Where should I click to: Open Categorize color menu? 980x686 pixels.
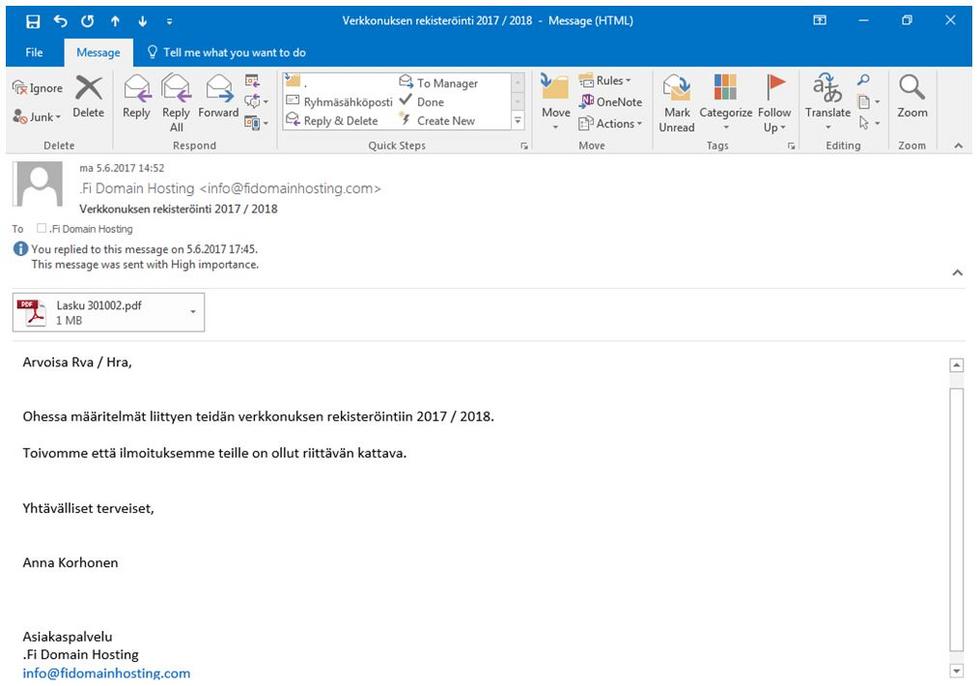pos(725,102)
